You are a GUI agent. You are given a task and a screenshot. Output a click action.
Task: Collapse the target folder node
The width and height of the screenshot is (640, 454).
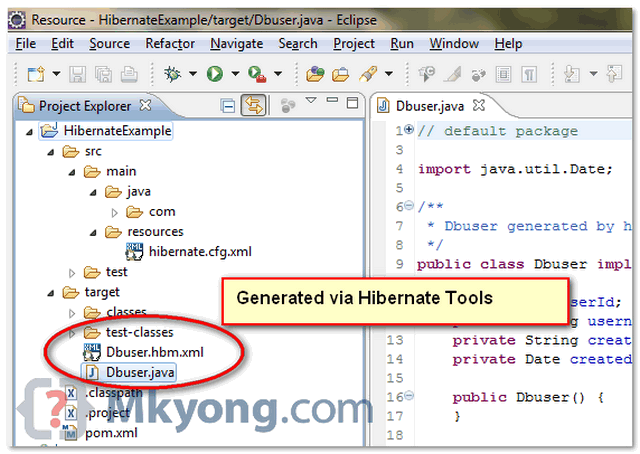coord(51,294)
